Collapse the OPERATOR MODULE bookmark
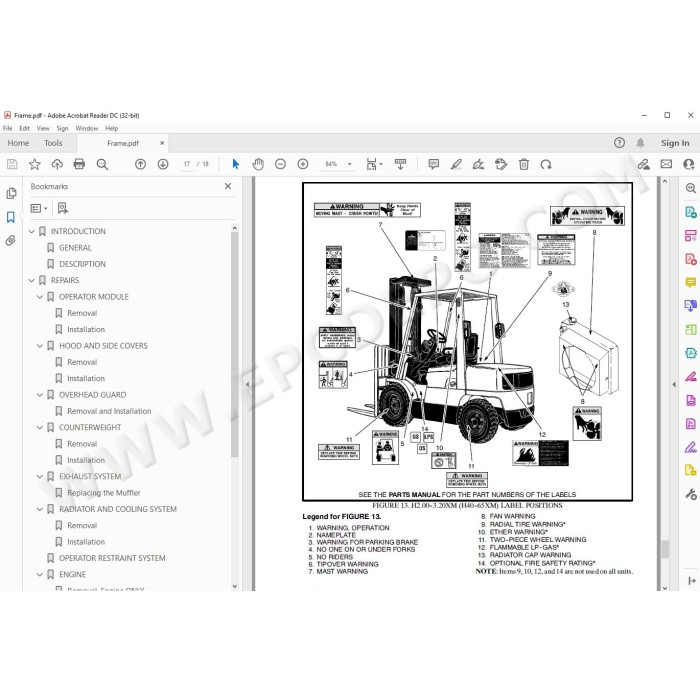 40,297
